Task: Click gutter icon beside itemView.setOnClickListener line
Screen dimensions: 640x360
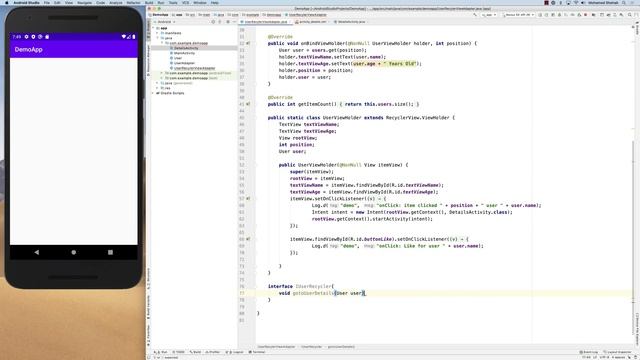Action: (x=248, y=198)
